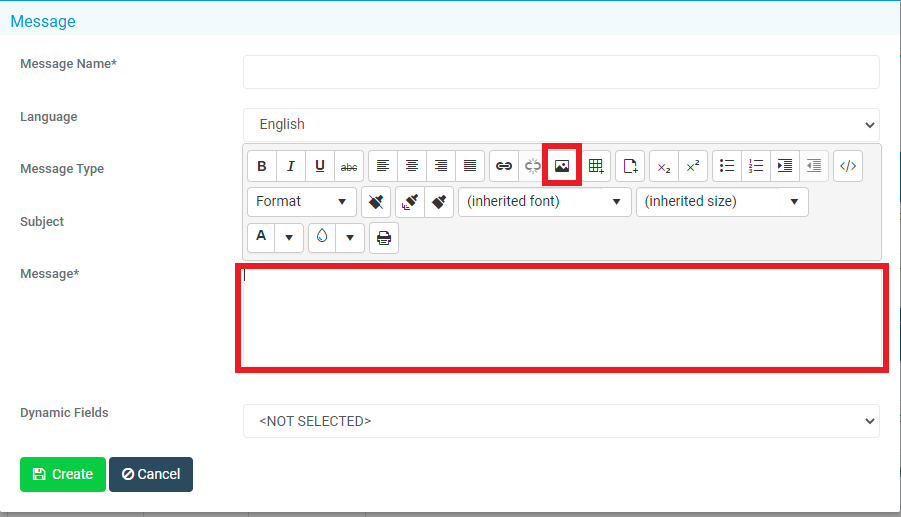901x517 pixels.
Task: Apply italic formatting
Action: (x=291, y=166)
